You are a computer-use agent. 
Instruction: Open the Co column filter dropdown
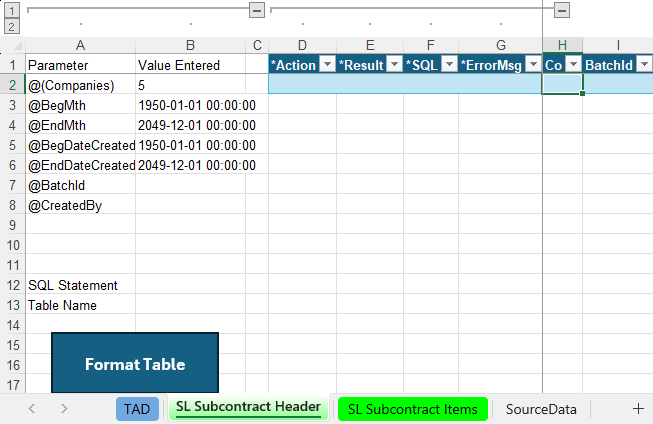point(573,65)
